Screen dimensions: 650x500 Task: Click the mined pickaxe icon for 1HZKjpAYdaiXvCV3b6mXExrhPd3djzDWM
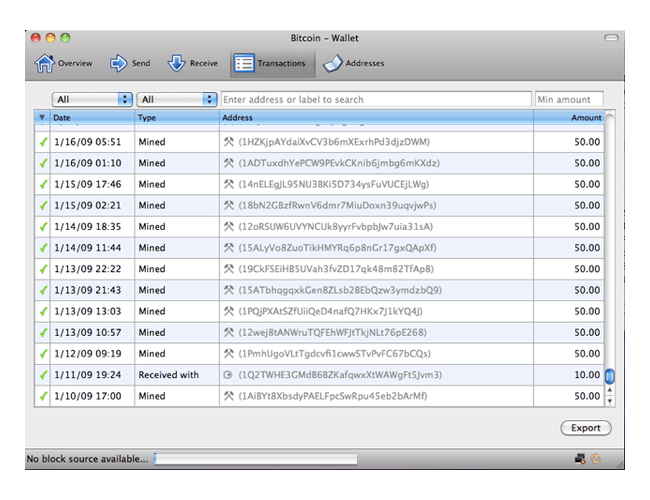[x=228, y=142]
